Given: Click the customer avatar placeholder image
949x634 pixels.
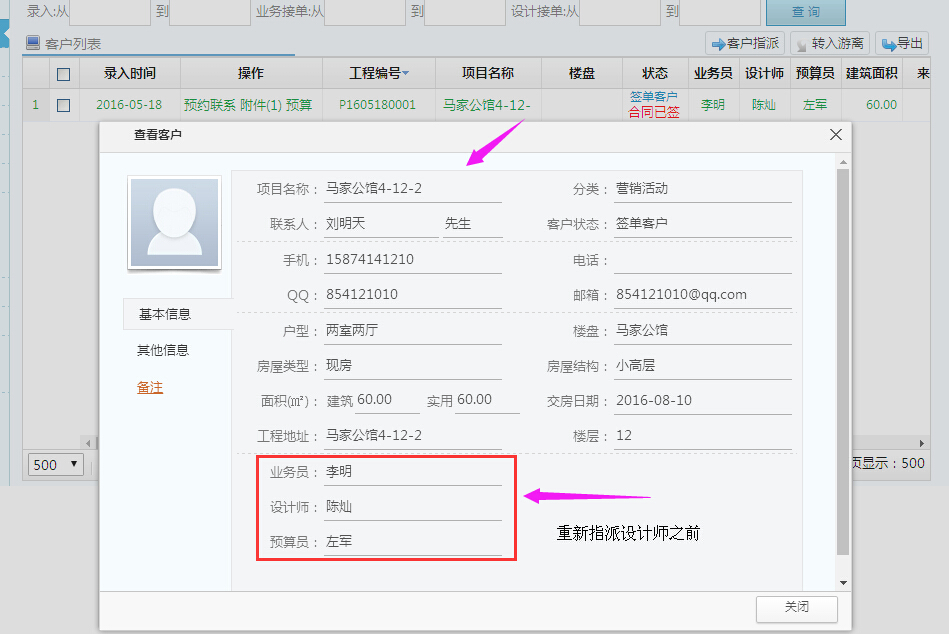Looking at the screenshot, I should click(174, 222).
